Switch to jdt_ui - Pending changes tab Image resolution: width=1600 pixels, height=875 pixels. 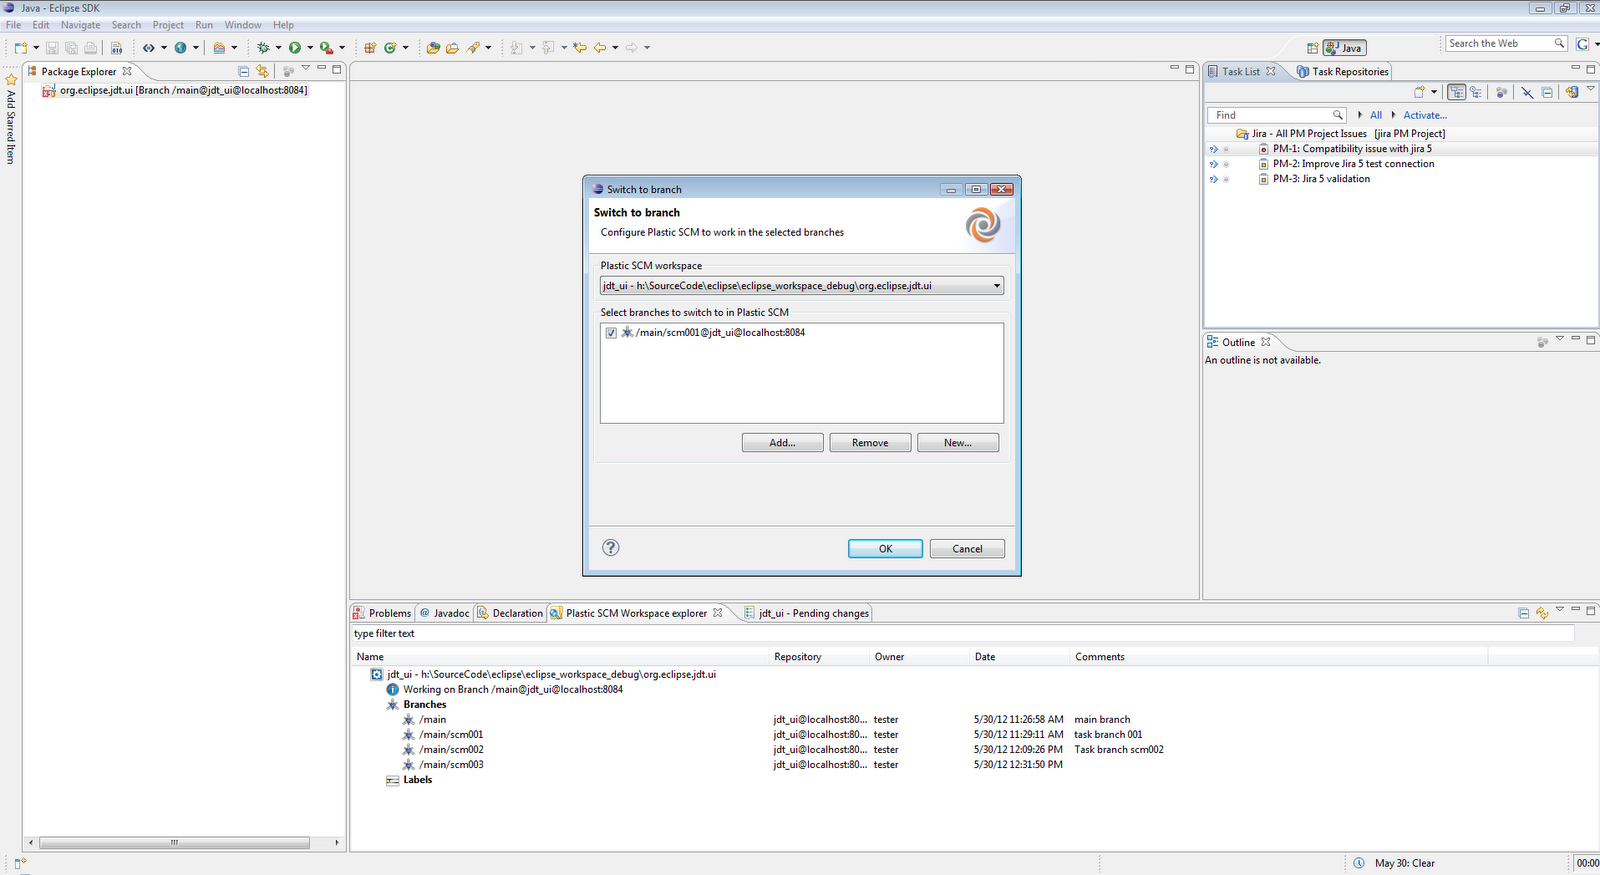point(807,613)
